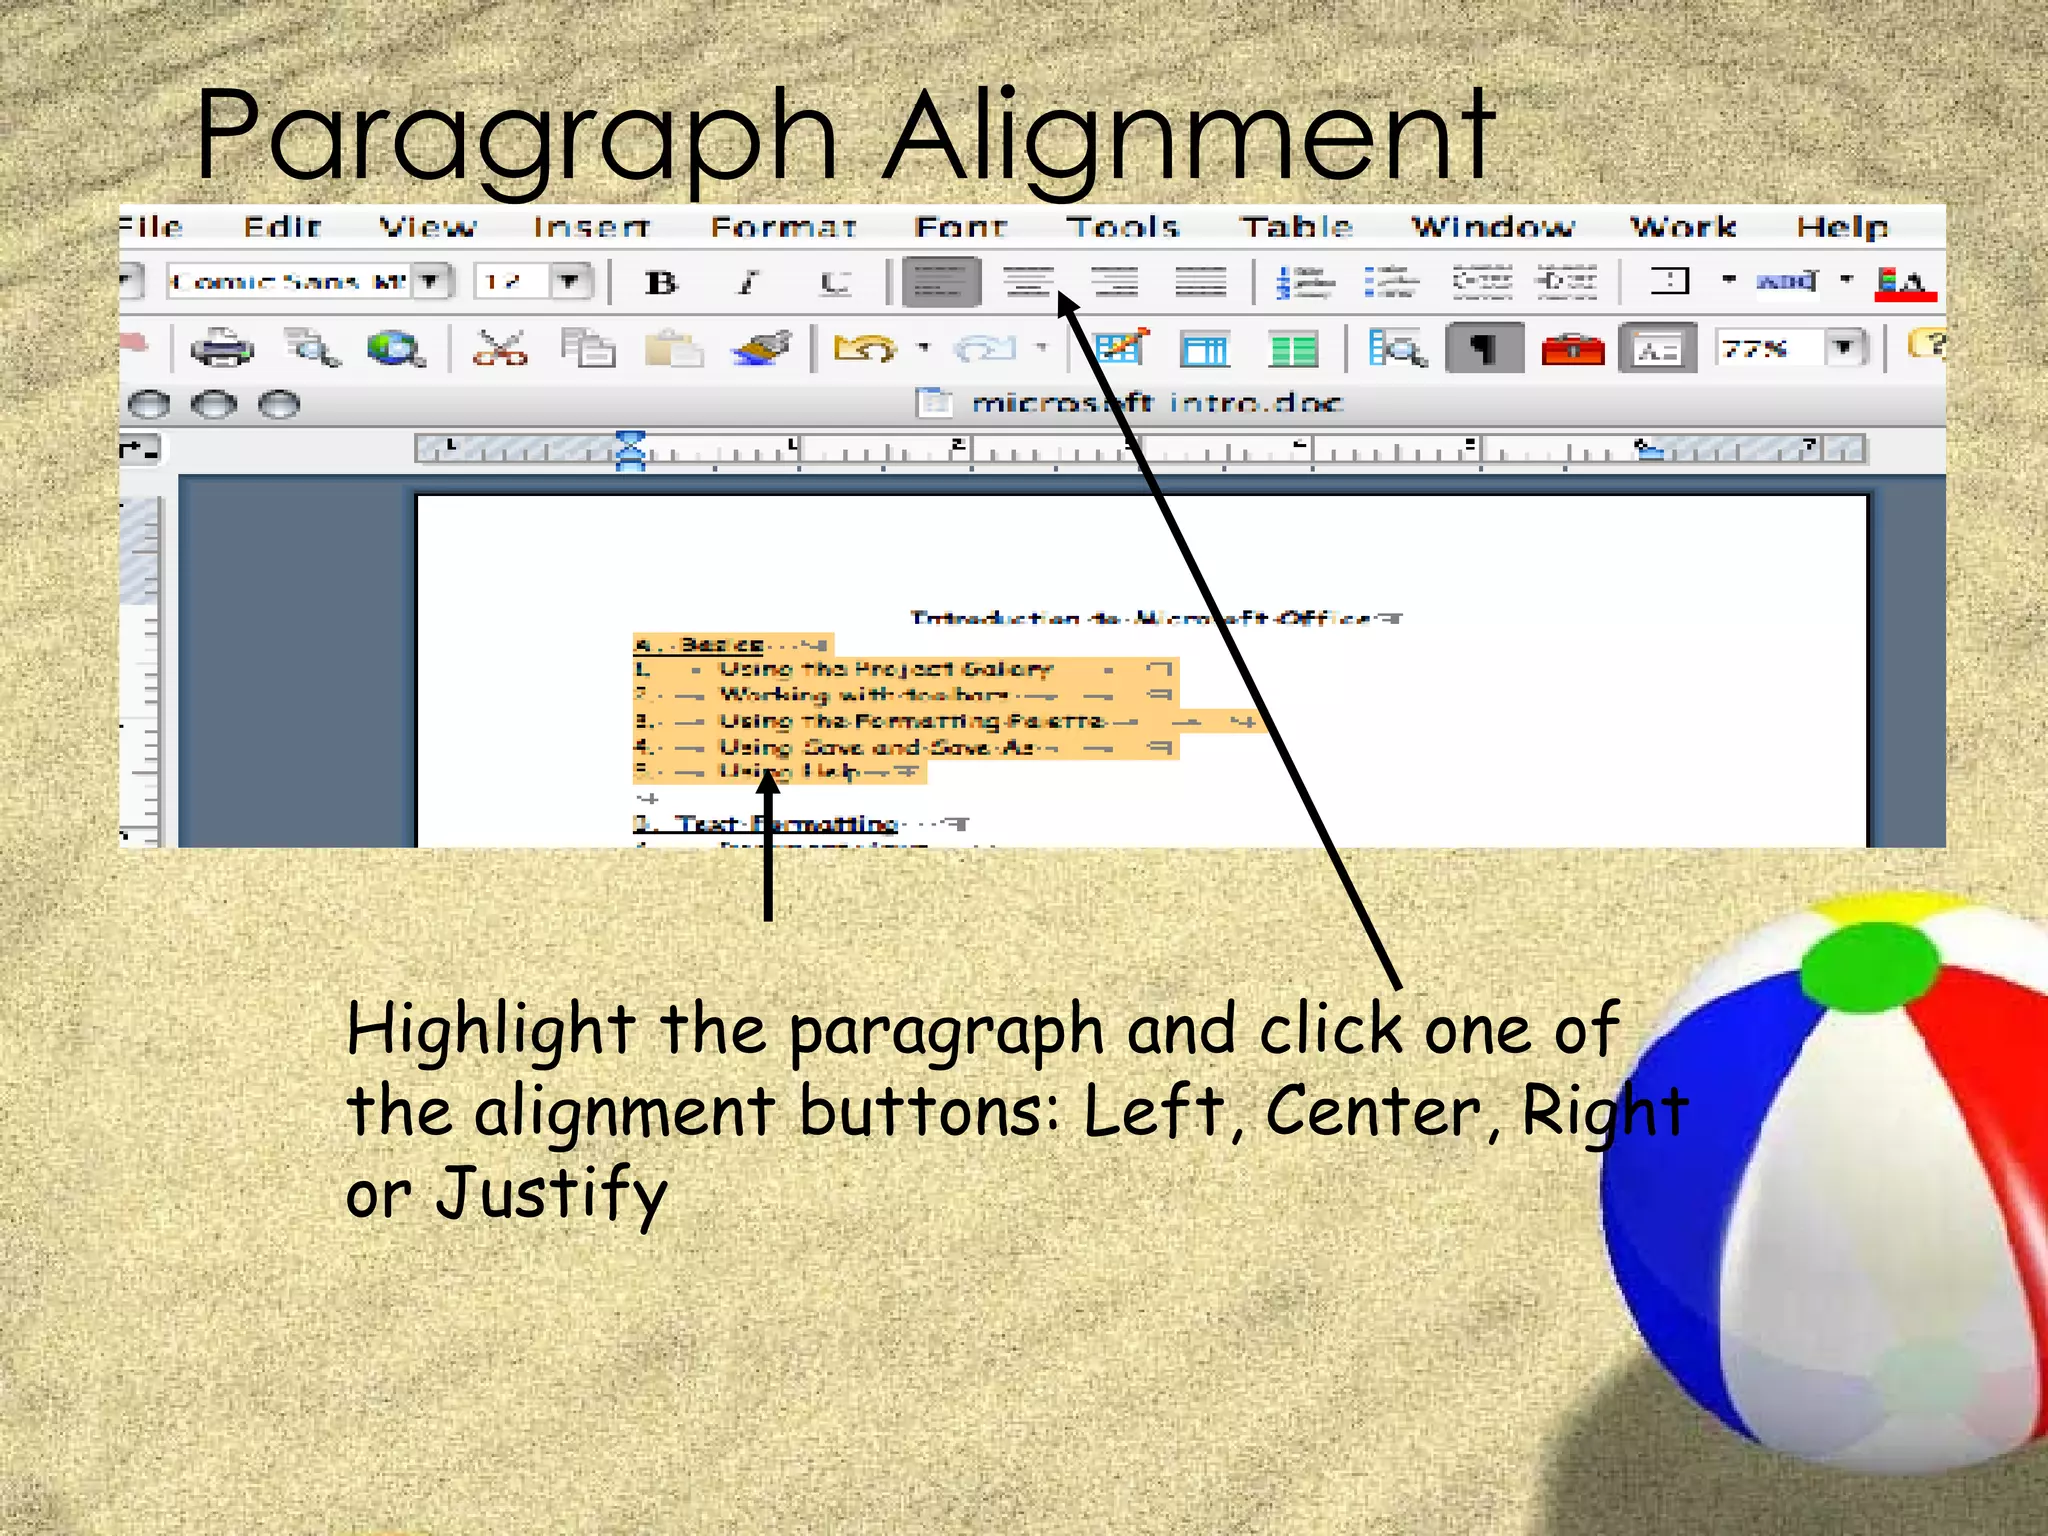Open the zoom percentage dropdown arrow
2048x1536 pixels.
[x=1846, y=348]
